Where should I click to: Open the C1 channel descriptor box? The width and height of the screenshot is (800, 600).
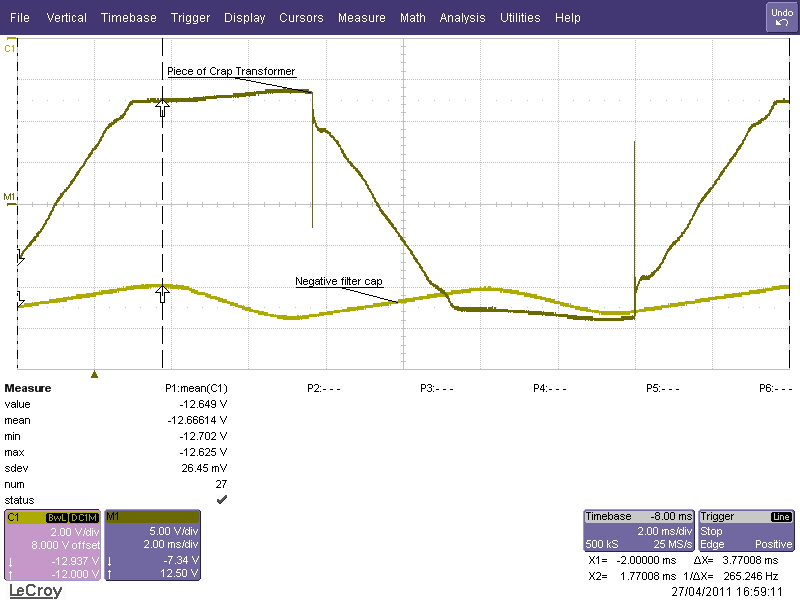(52, 545)
